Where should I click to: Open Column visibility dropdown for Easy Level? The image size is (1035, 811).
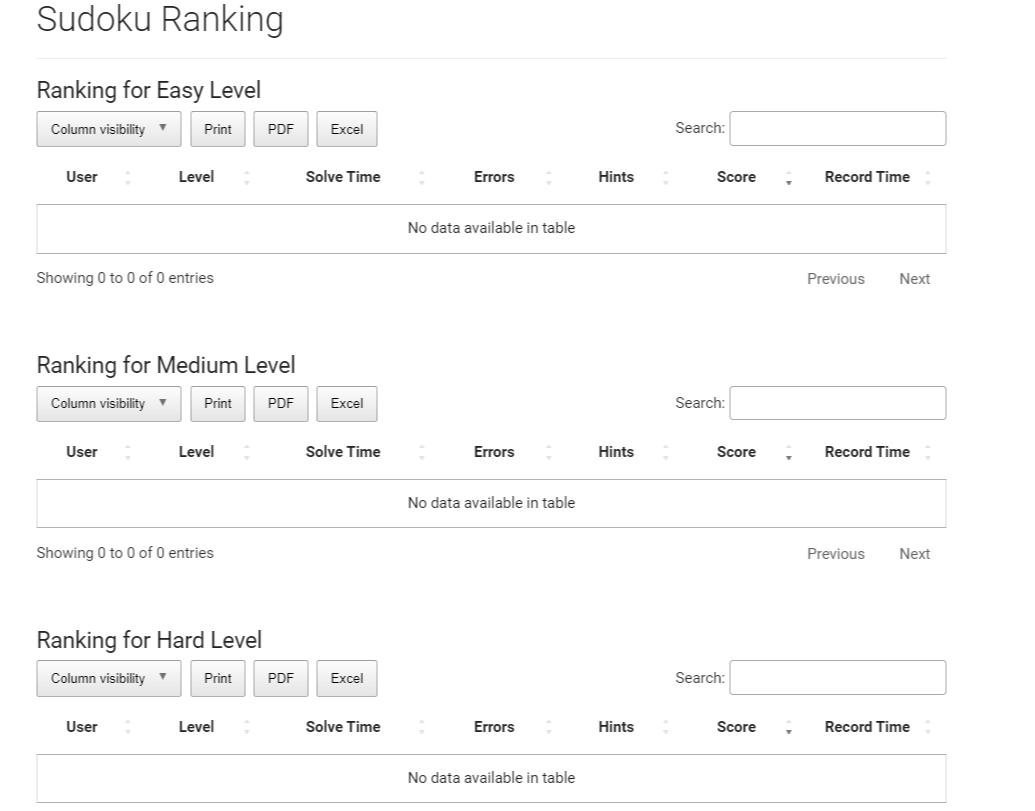(x=109, y=129)
